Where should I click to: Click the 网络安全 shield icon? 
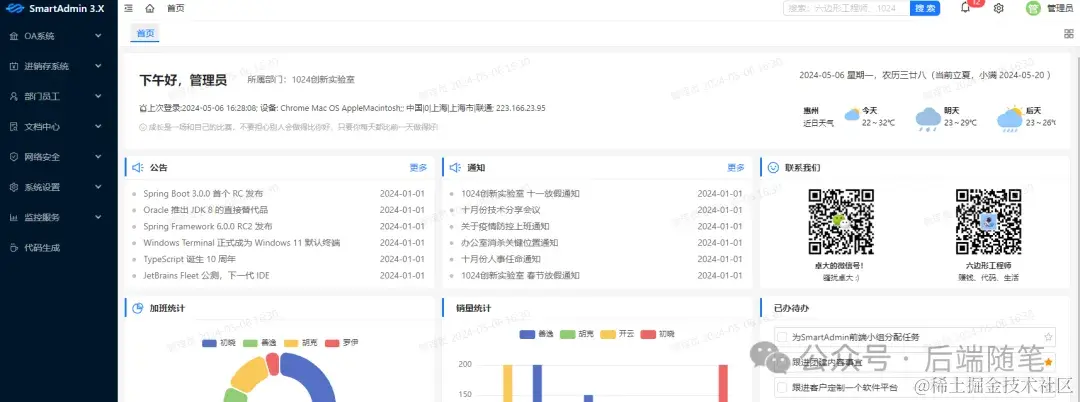14,156
